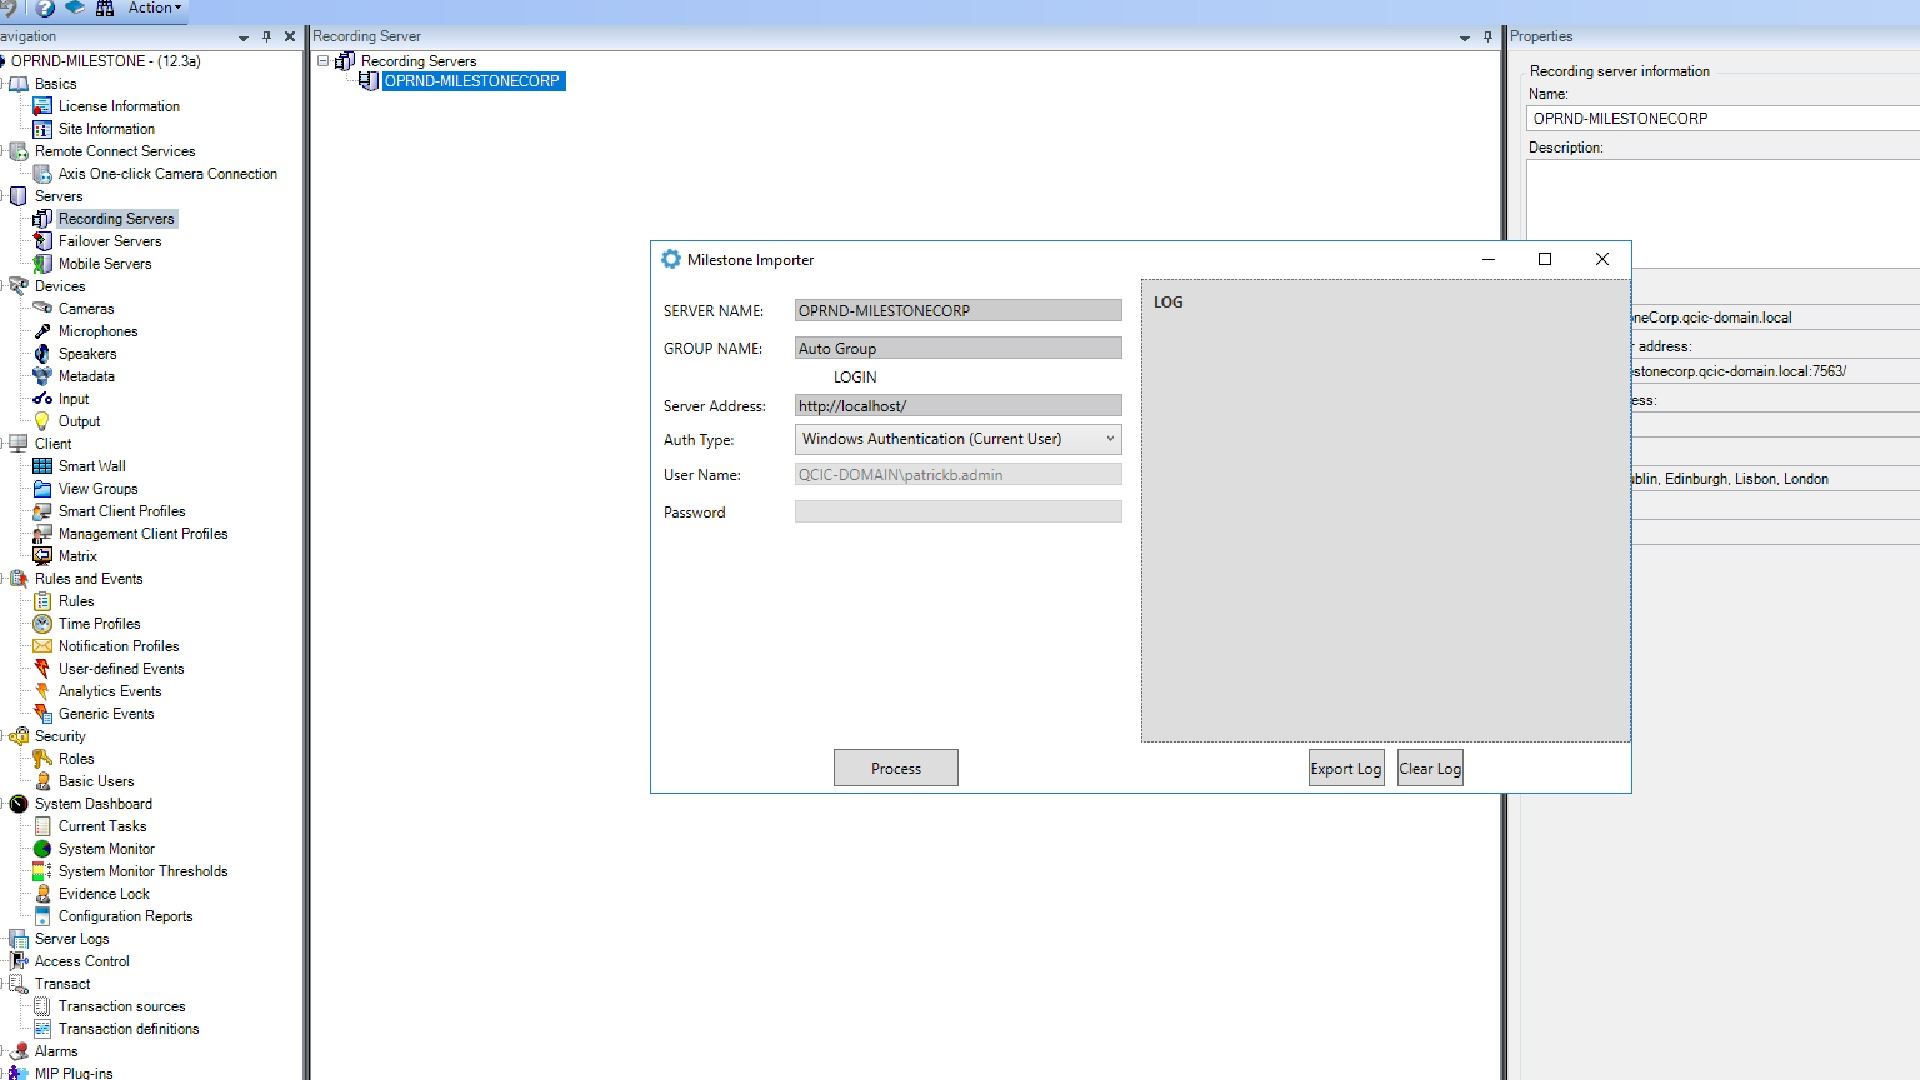Open the Evidence Lock icon
The width and height of the screenshot is (1920, 1080).
tap(42, 894)
